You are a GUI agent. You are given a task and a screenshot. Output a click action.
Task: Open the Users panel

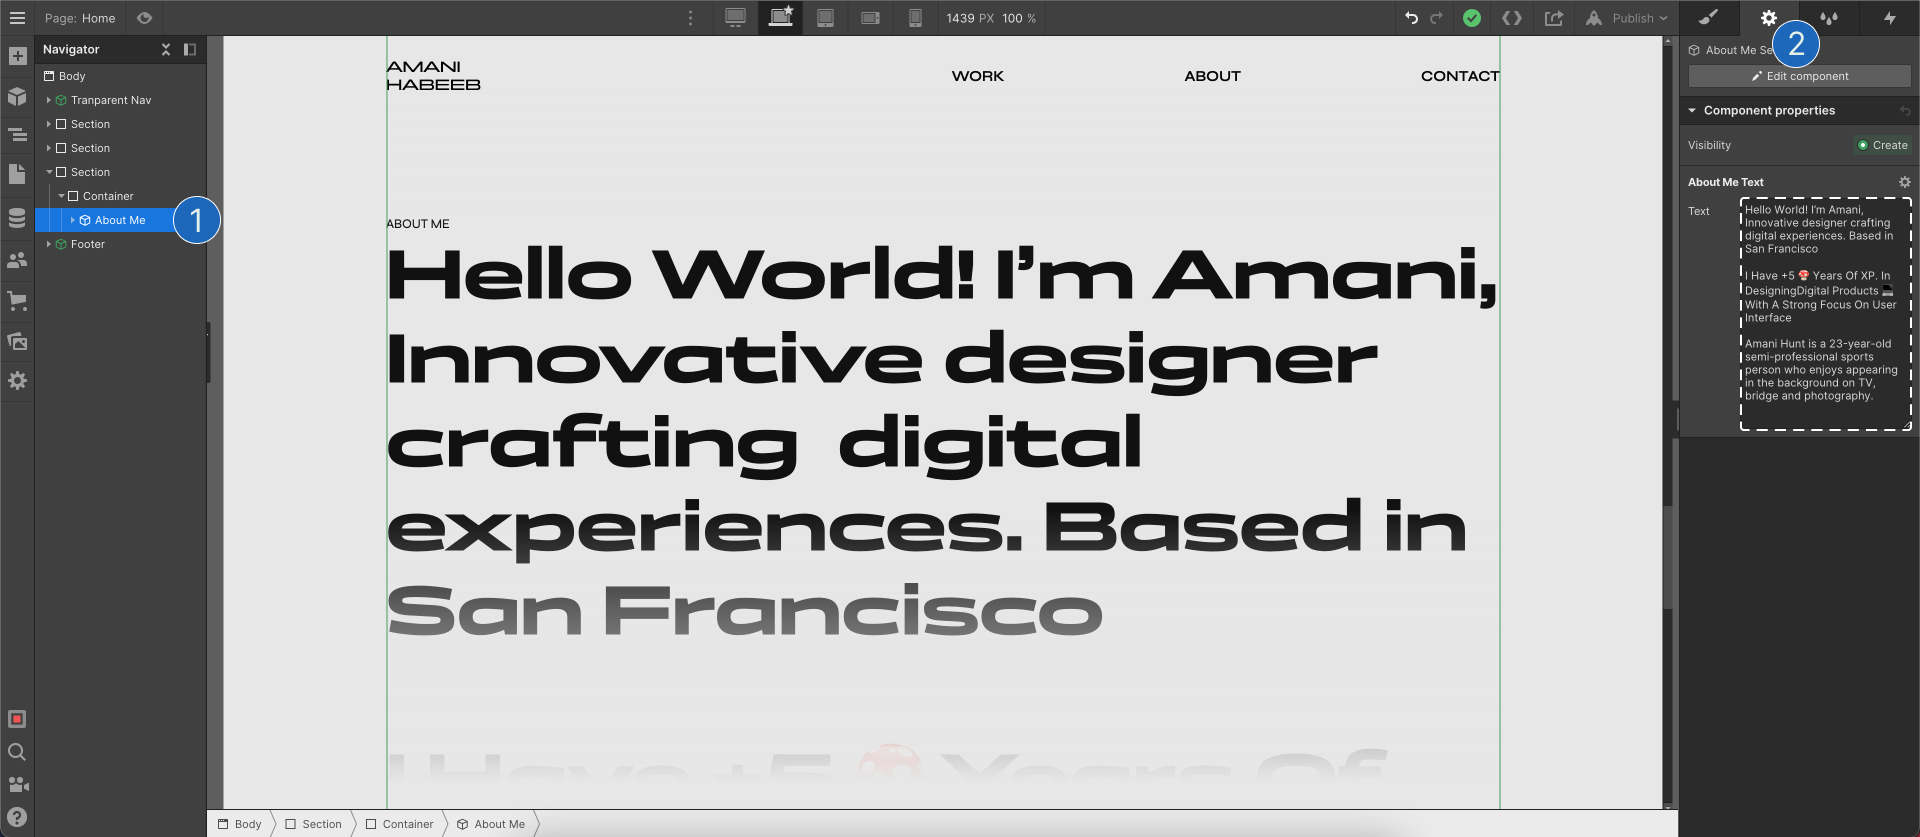(17, 260)
